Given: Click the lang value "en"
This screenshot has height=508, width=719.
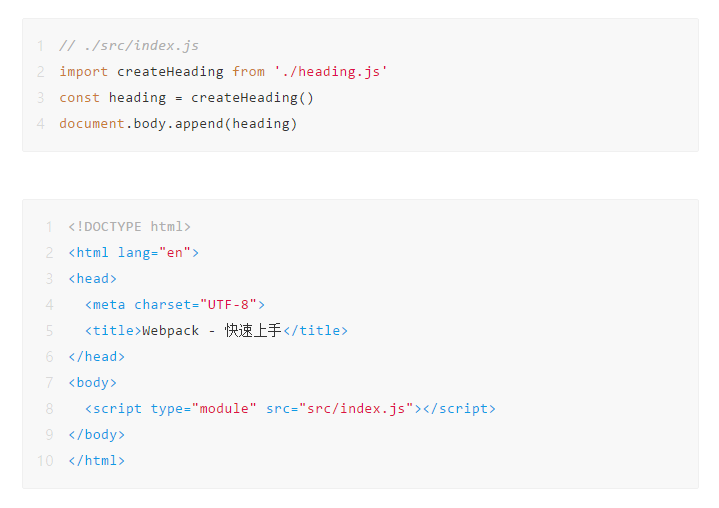Looking at the screenshot, I should pos(175,253).
